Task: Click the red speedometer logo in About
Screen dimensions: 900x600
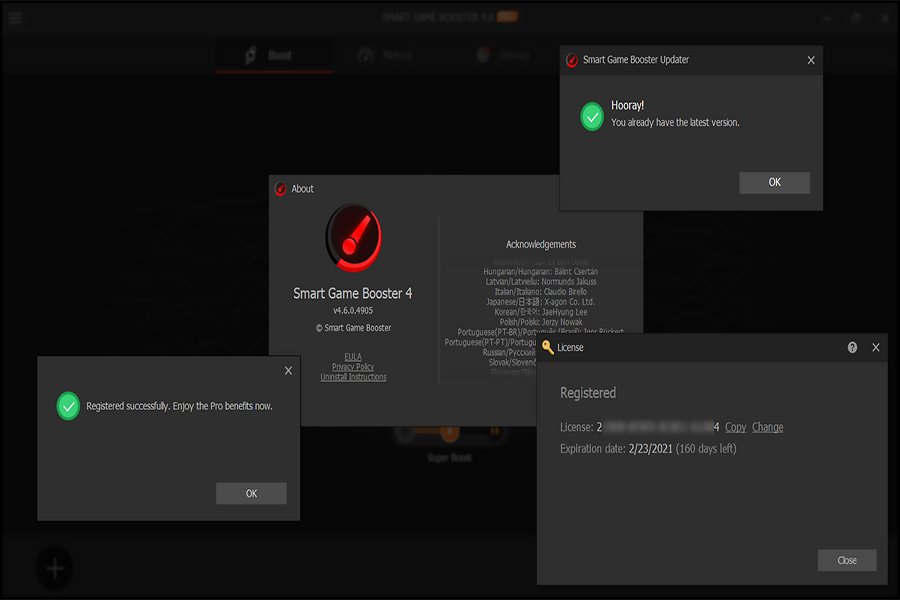Action: pos(354,237)
